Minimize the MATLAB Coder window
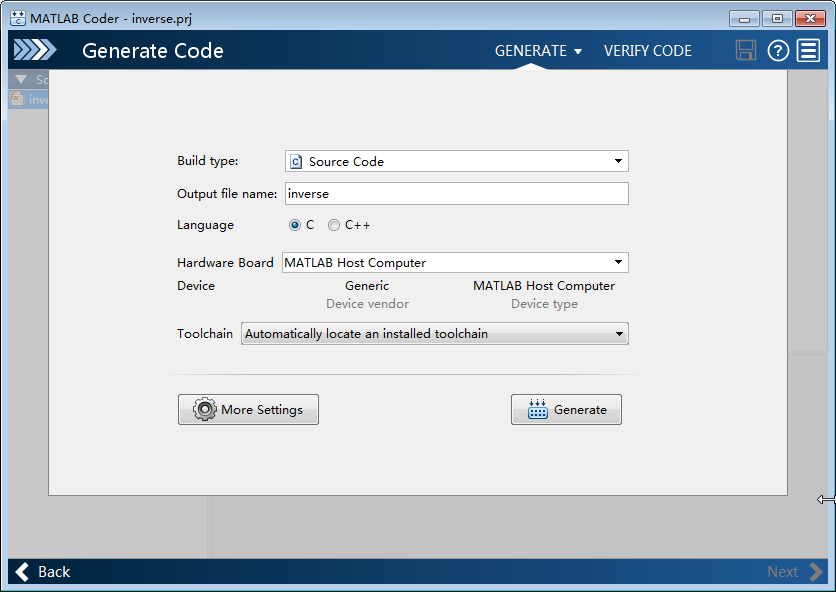The width and height of the screenshot is (836, 592). tap(745, 19)
